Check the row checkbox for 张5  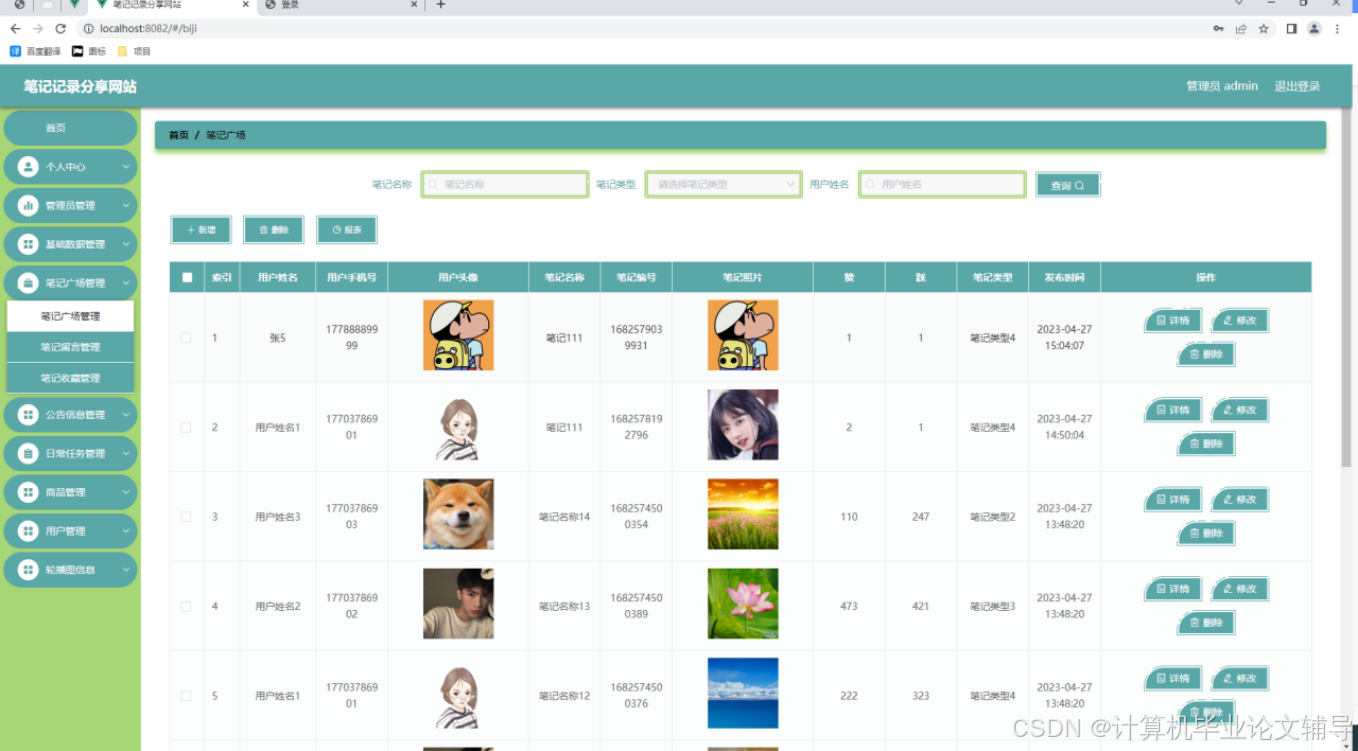186,338
